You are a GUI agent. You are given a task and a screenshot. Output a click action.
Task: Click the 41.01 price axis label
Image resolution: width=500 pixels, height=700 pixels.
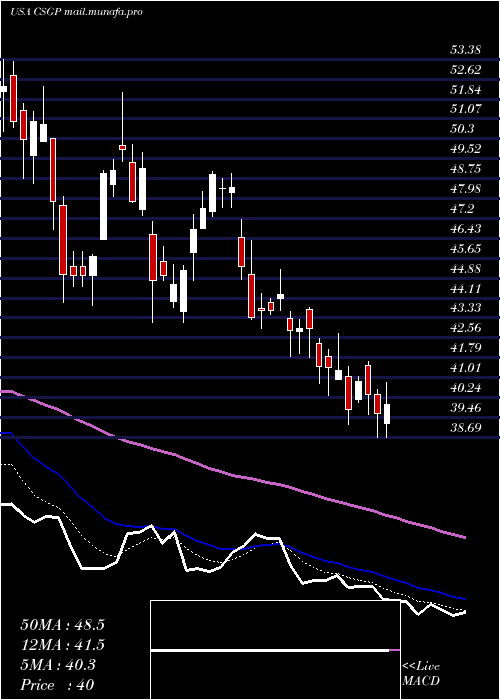466,368
